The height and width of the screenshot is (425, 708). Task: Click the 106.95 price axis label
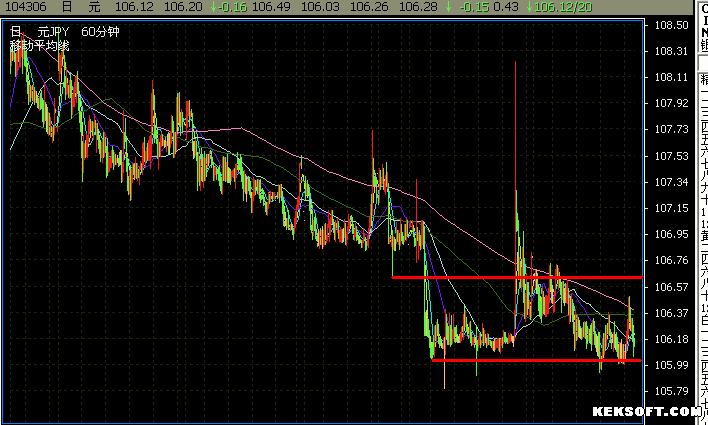[671, 234]
